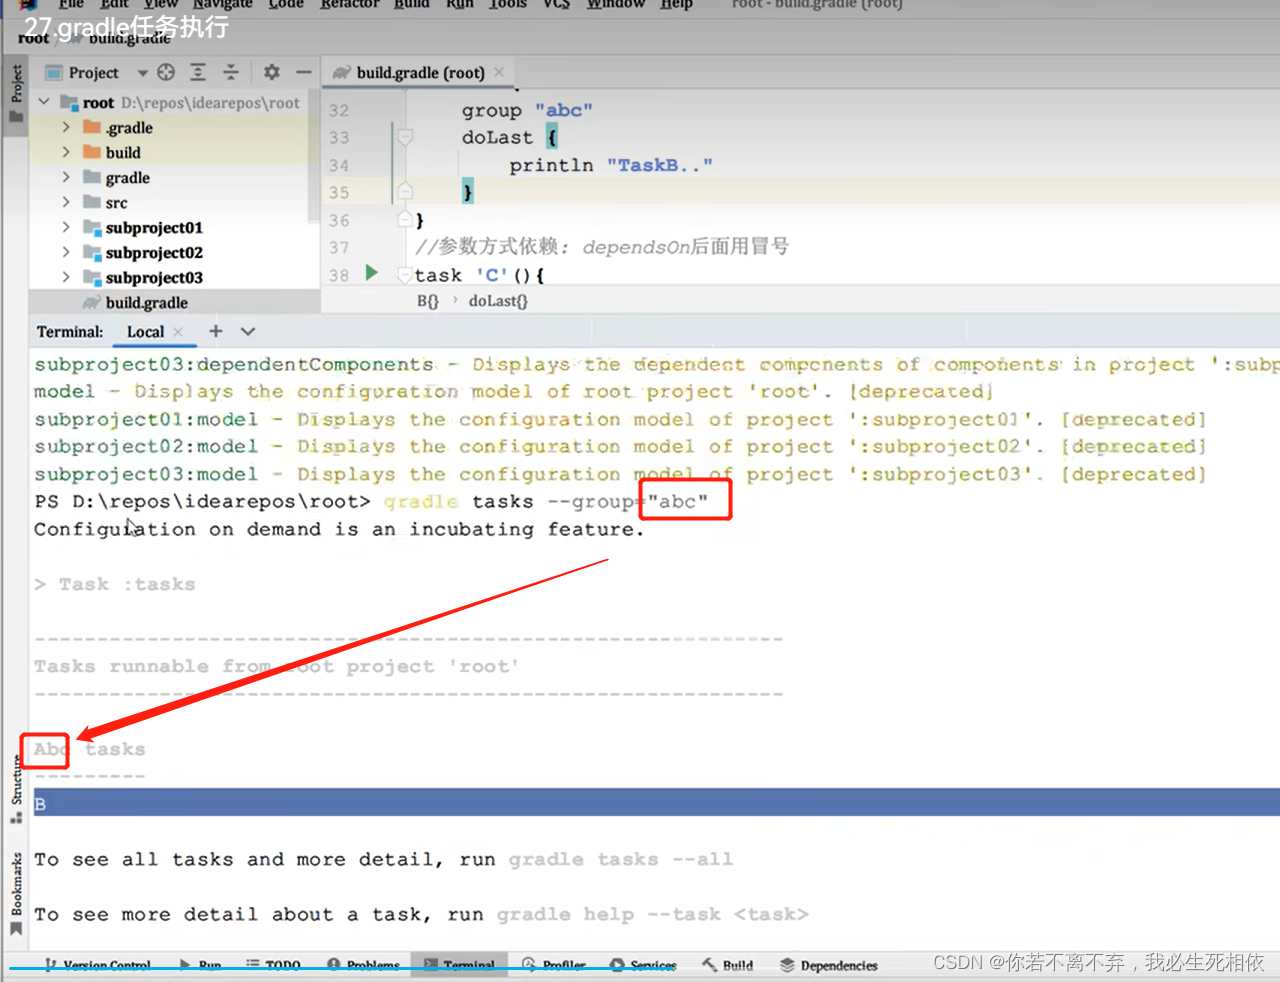Open the Version Control tool window
1280x982 pixels.
(x=97, y=965)
